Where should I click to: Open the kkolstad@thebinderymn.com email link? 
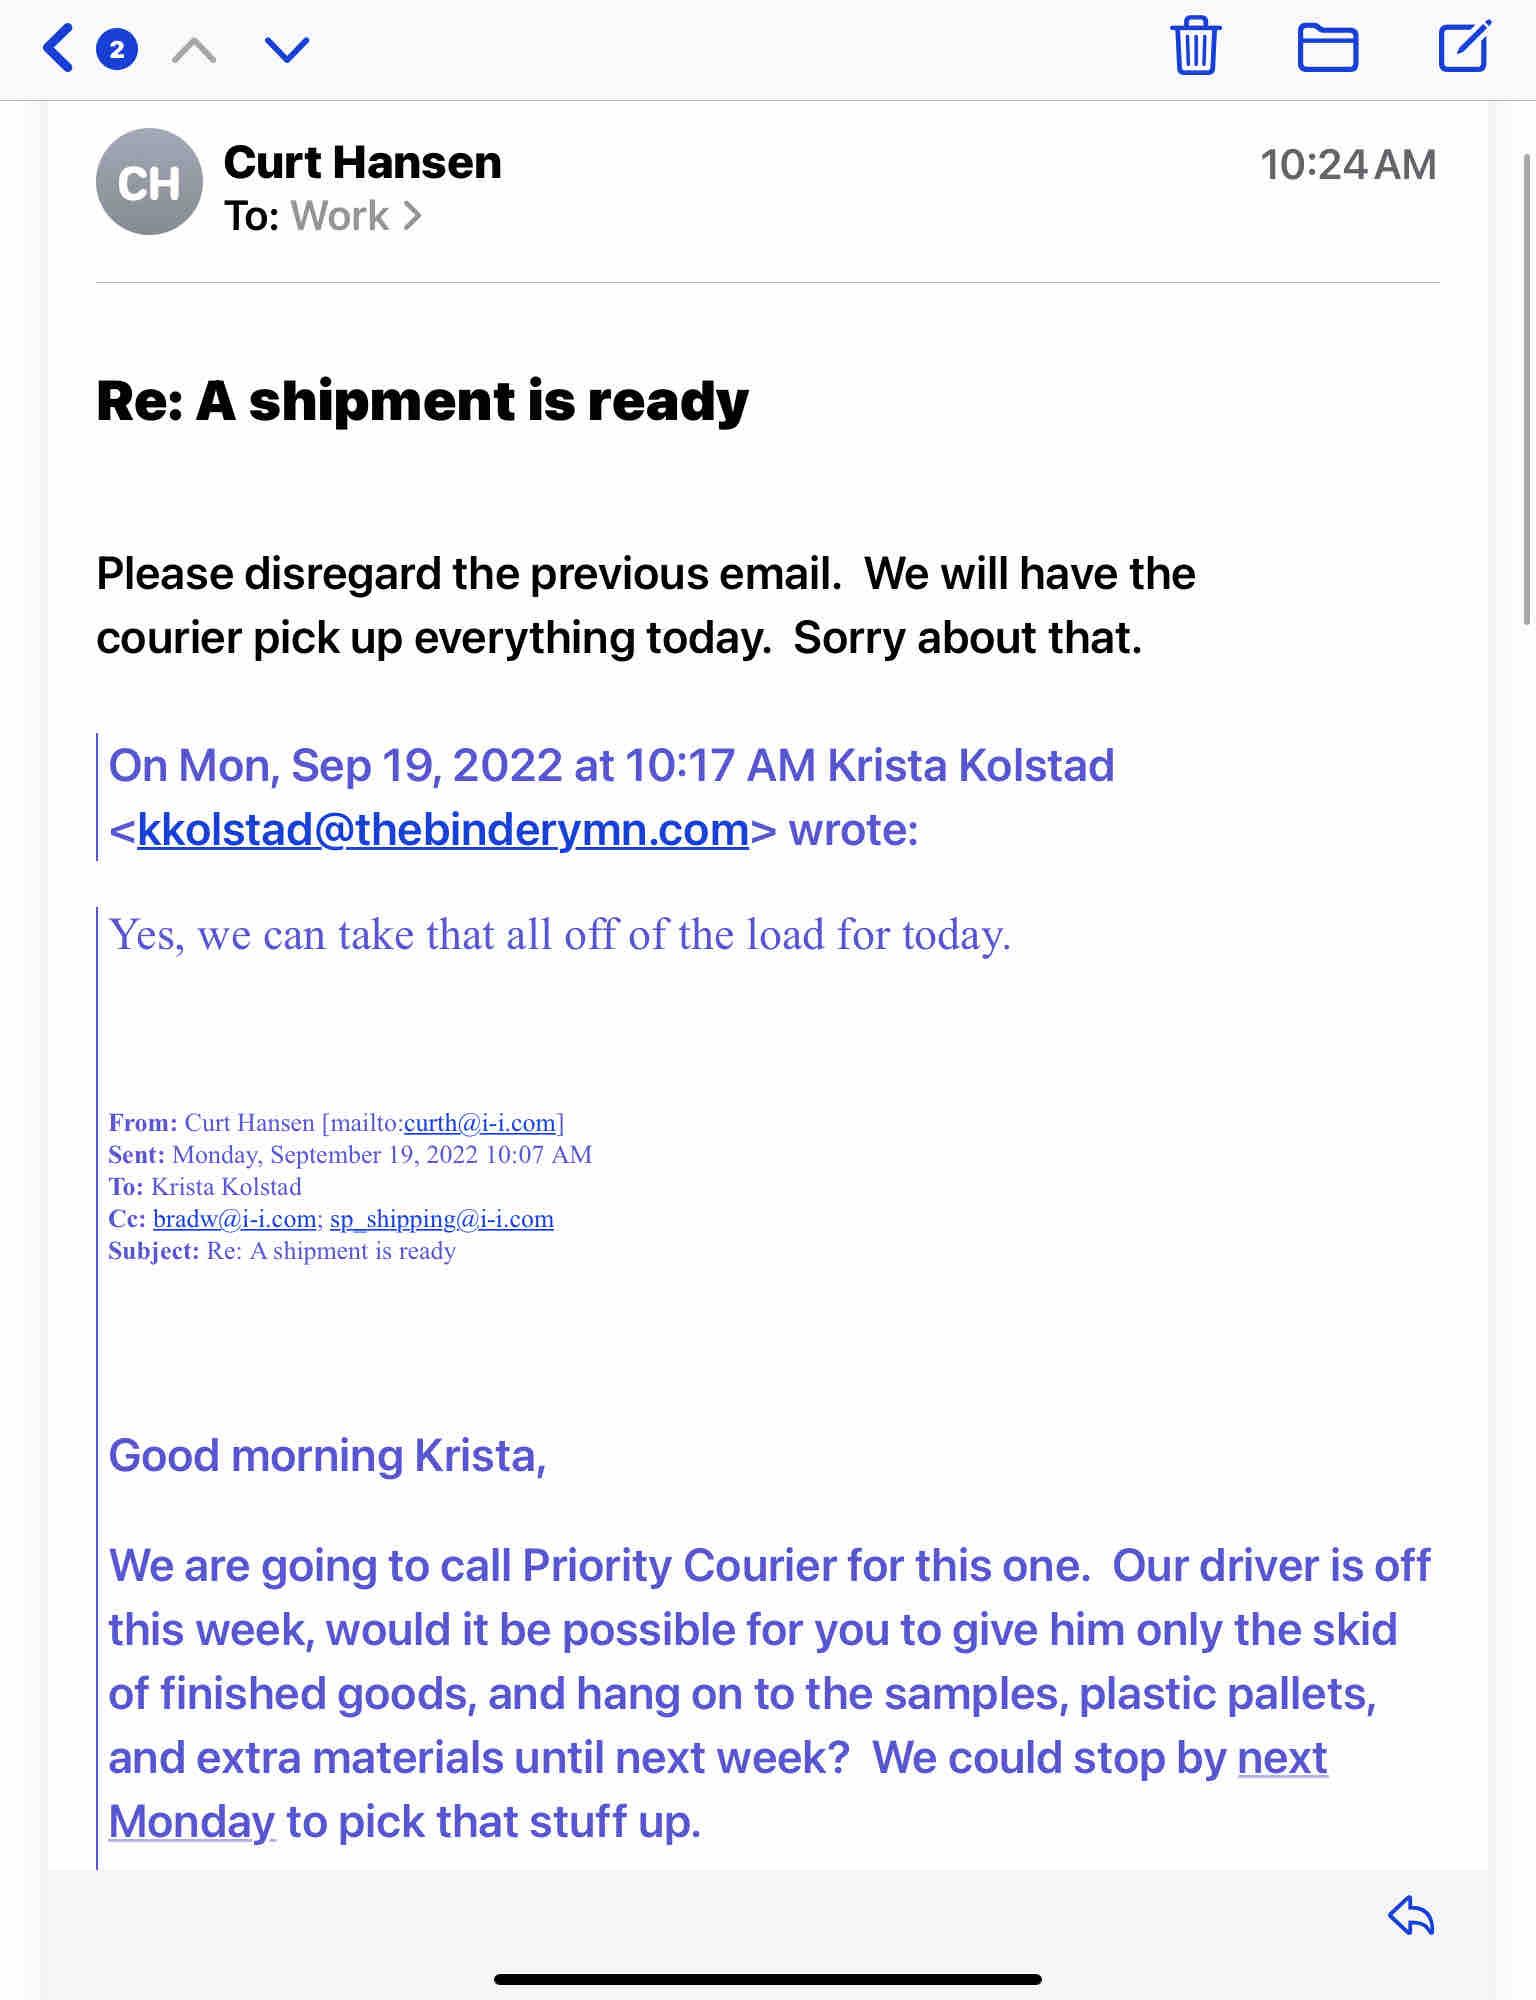[443, 830]
